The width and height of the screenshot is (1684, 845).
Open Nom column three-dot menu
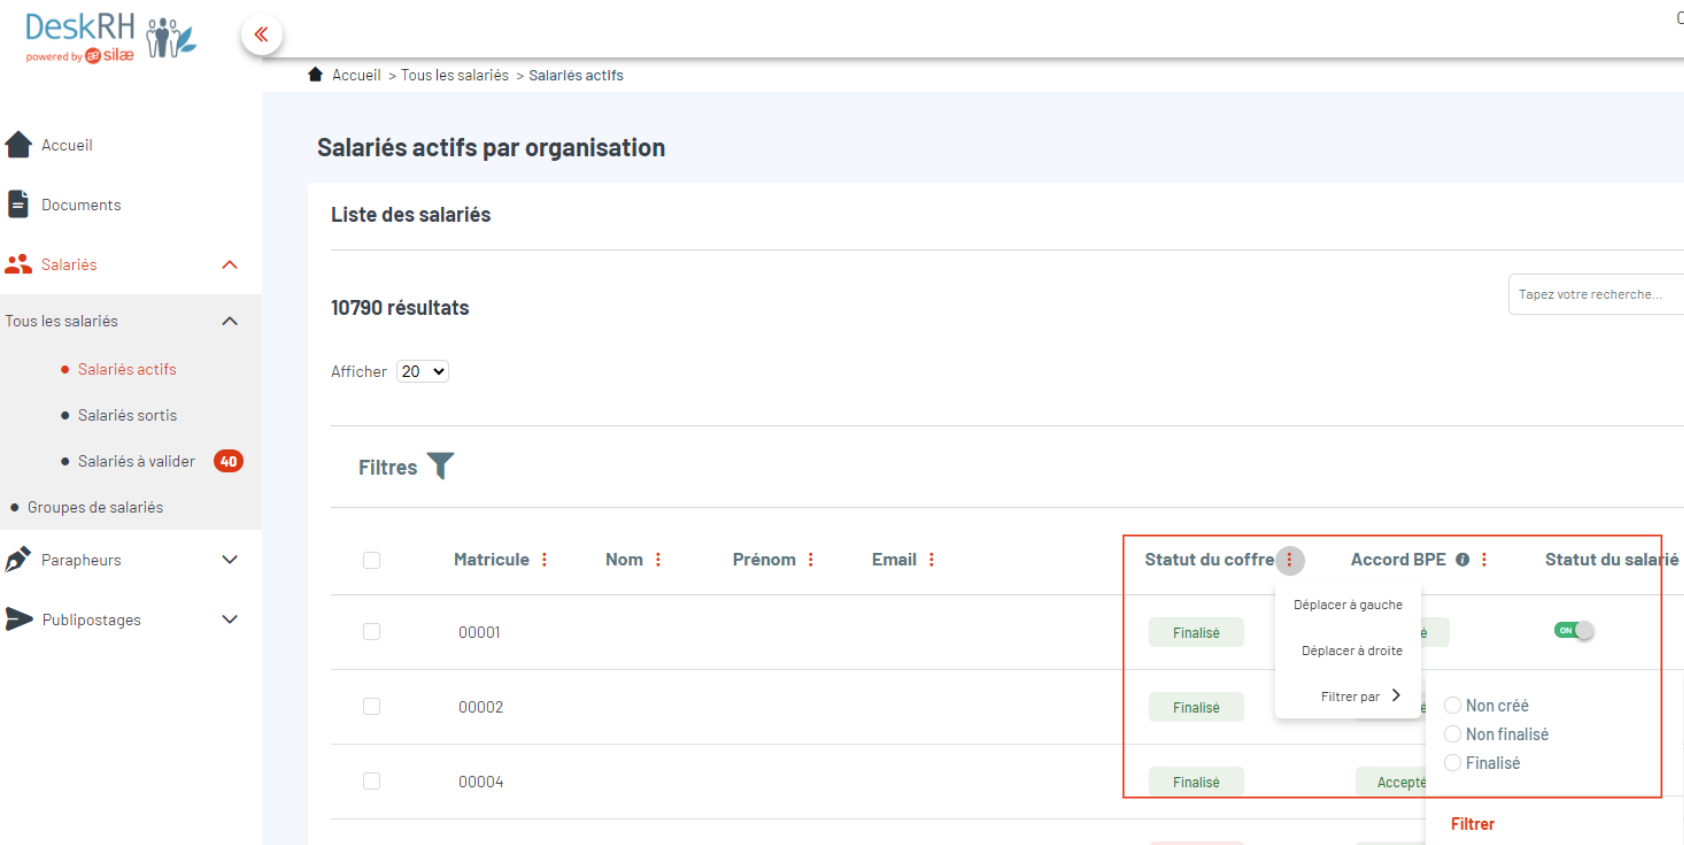tap(658, 560)
